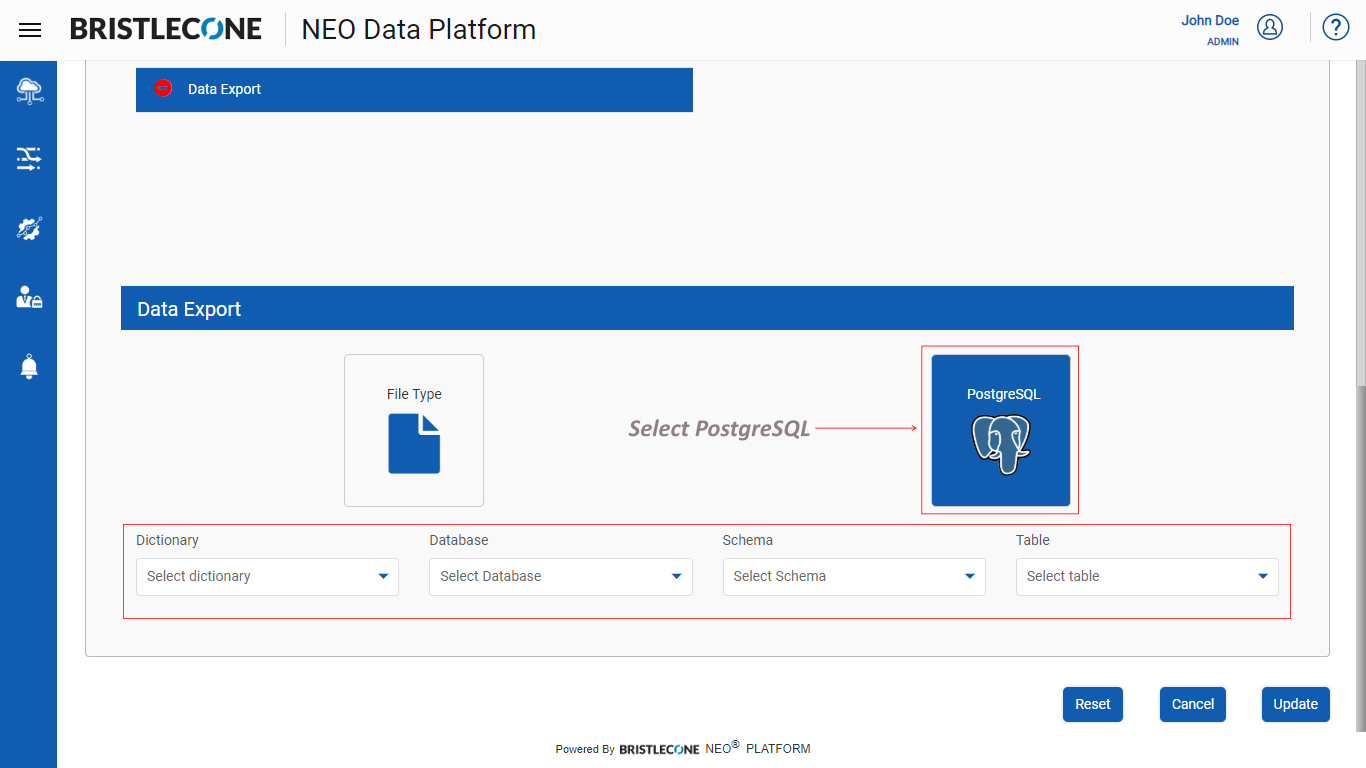The image size is (1366, 768).
Task: Click the Database field label
Action: 459,540
